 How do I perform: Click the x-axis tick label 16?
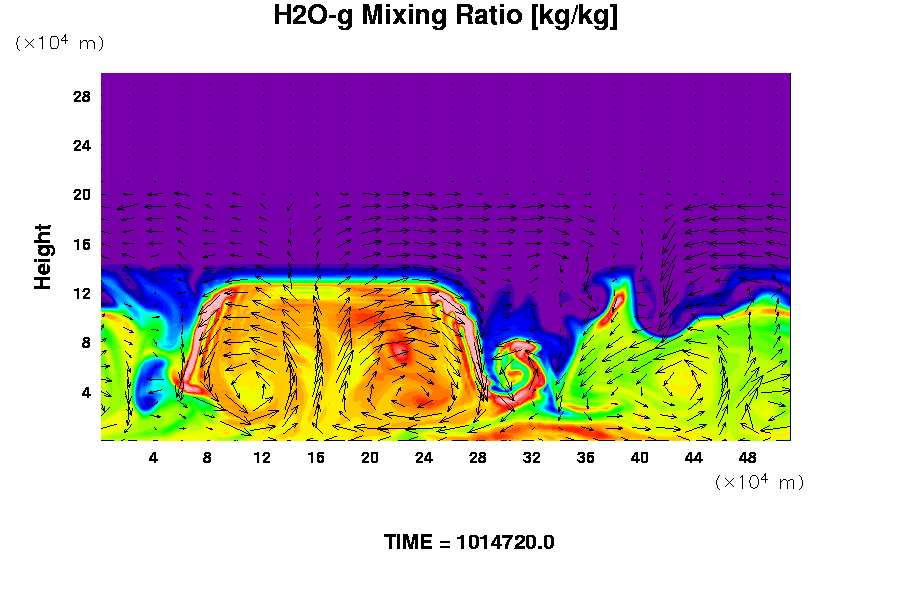click(316, 457)
